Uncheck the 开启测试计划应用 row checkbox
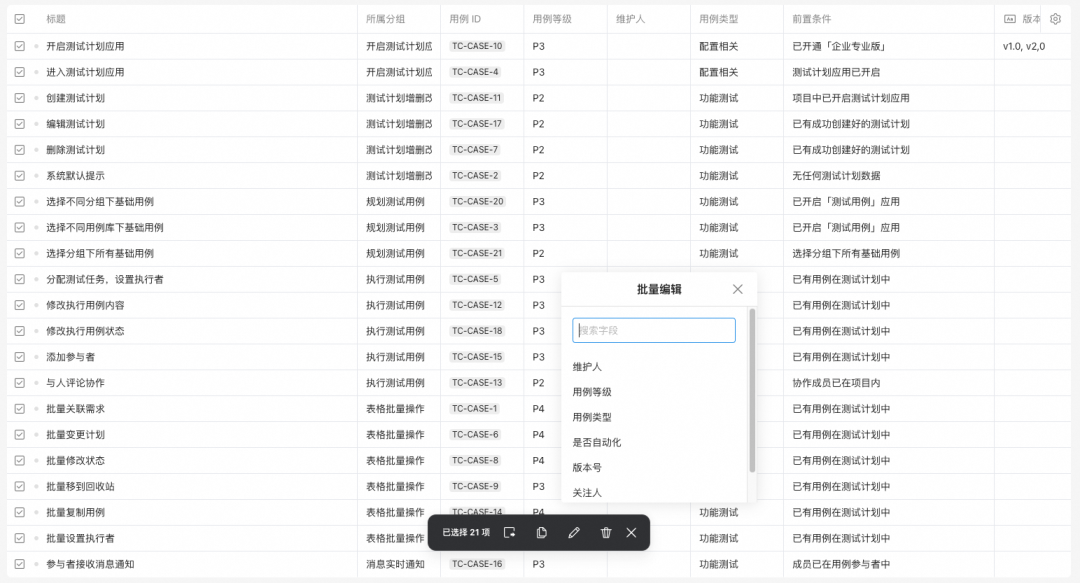The height and width of the screenshot is (583, 1080). [20, 46]
